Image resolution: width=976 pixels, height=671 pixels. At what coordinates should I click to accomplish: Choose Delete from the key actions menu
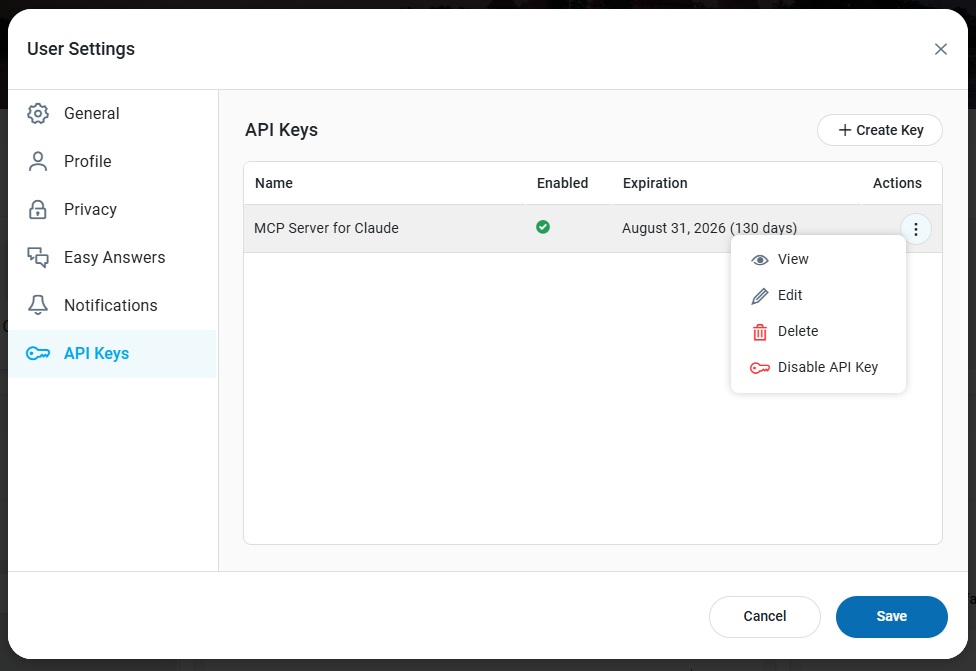coord(818,331)
